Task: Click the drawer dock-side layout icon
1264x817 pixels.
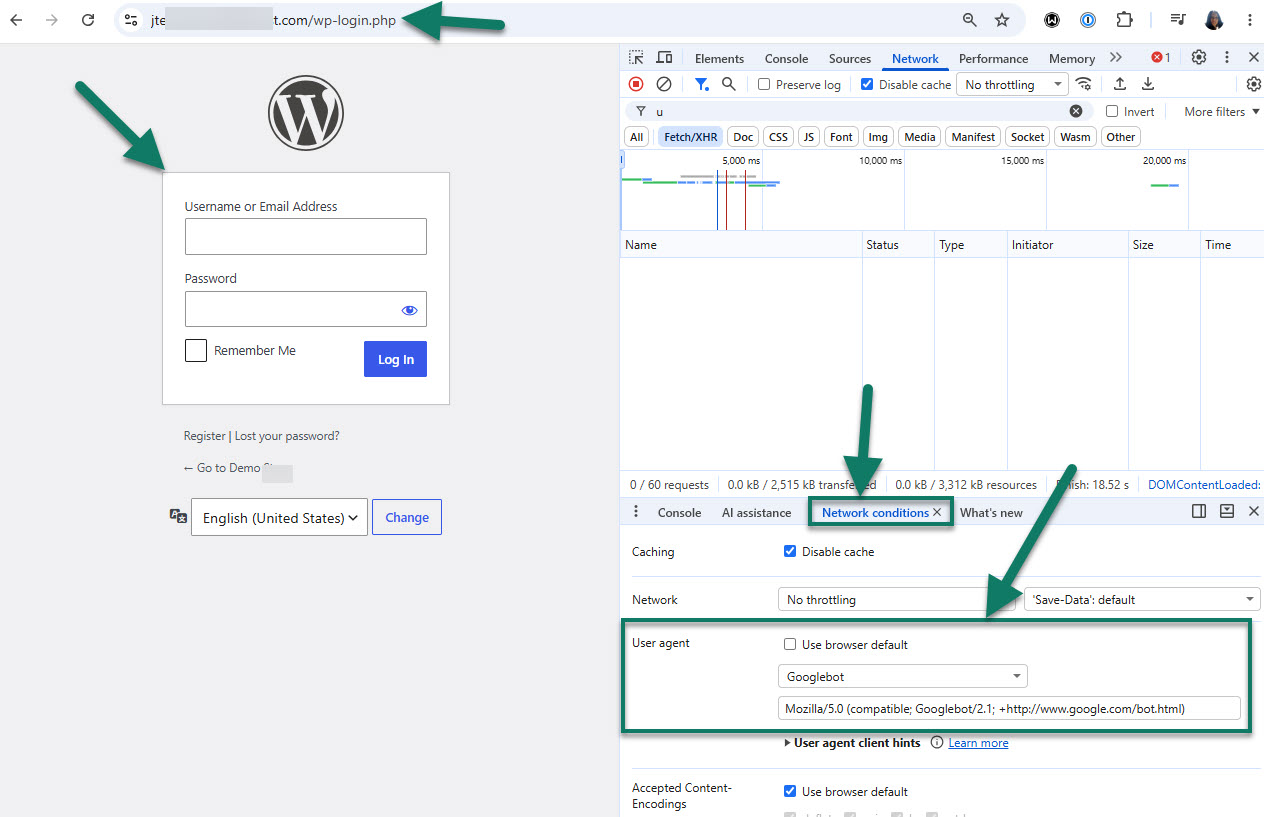Action: 1199,511
